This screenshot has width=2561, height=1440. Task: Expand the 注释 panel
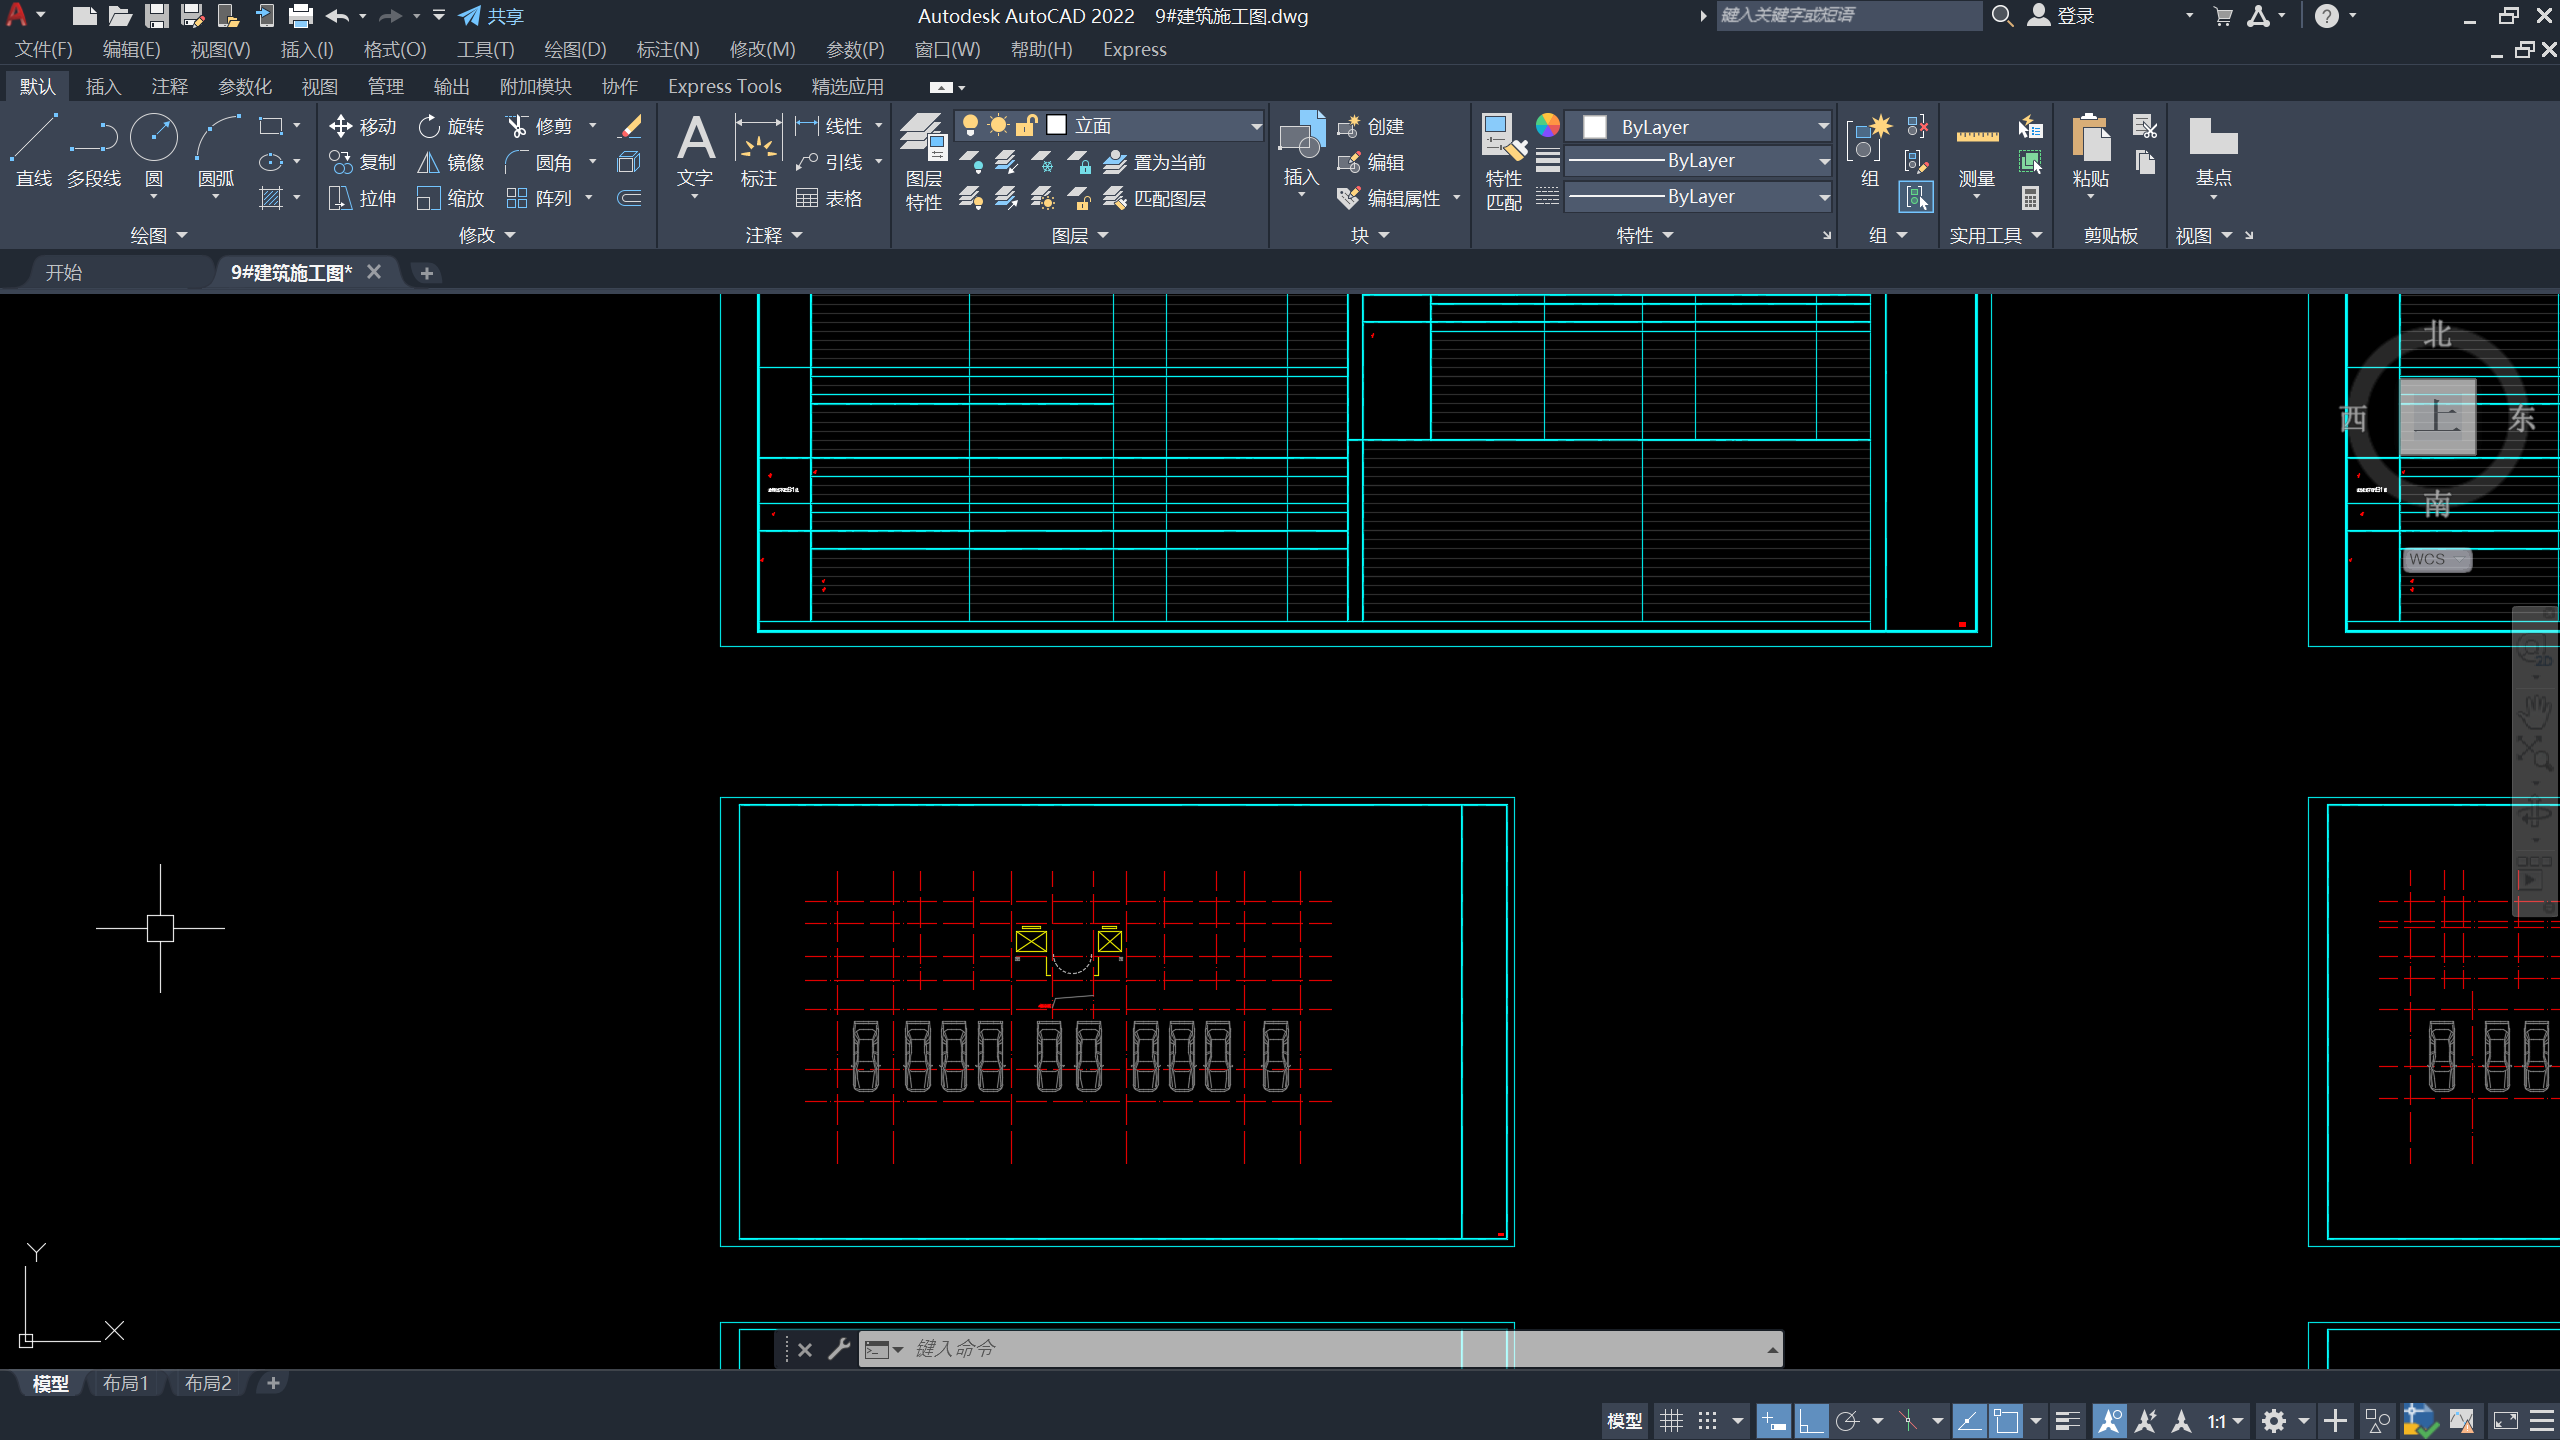click(x=773, y=235)
